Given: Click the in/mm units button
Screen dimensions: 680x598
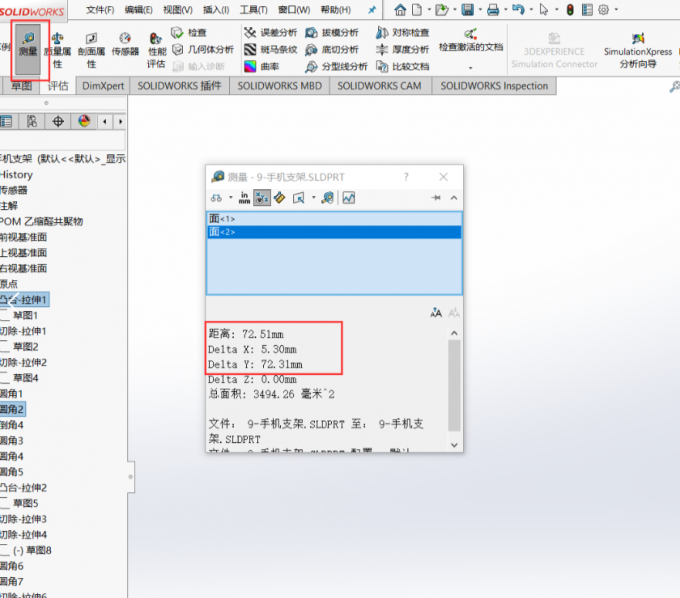Looking at the screenshot, I should pos(244,198).
